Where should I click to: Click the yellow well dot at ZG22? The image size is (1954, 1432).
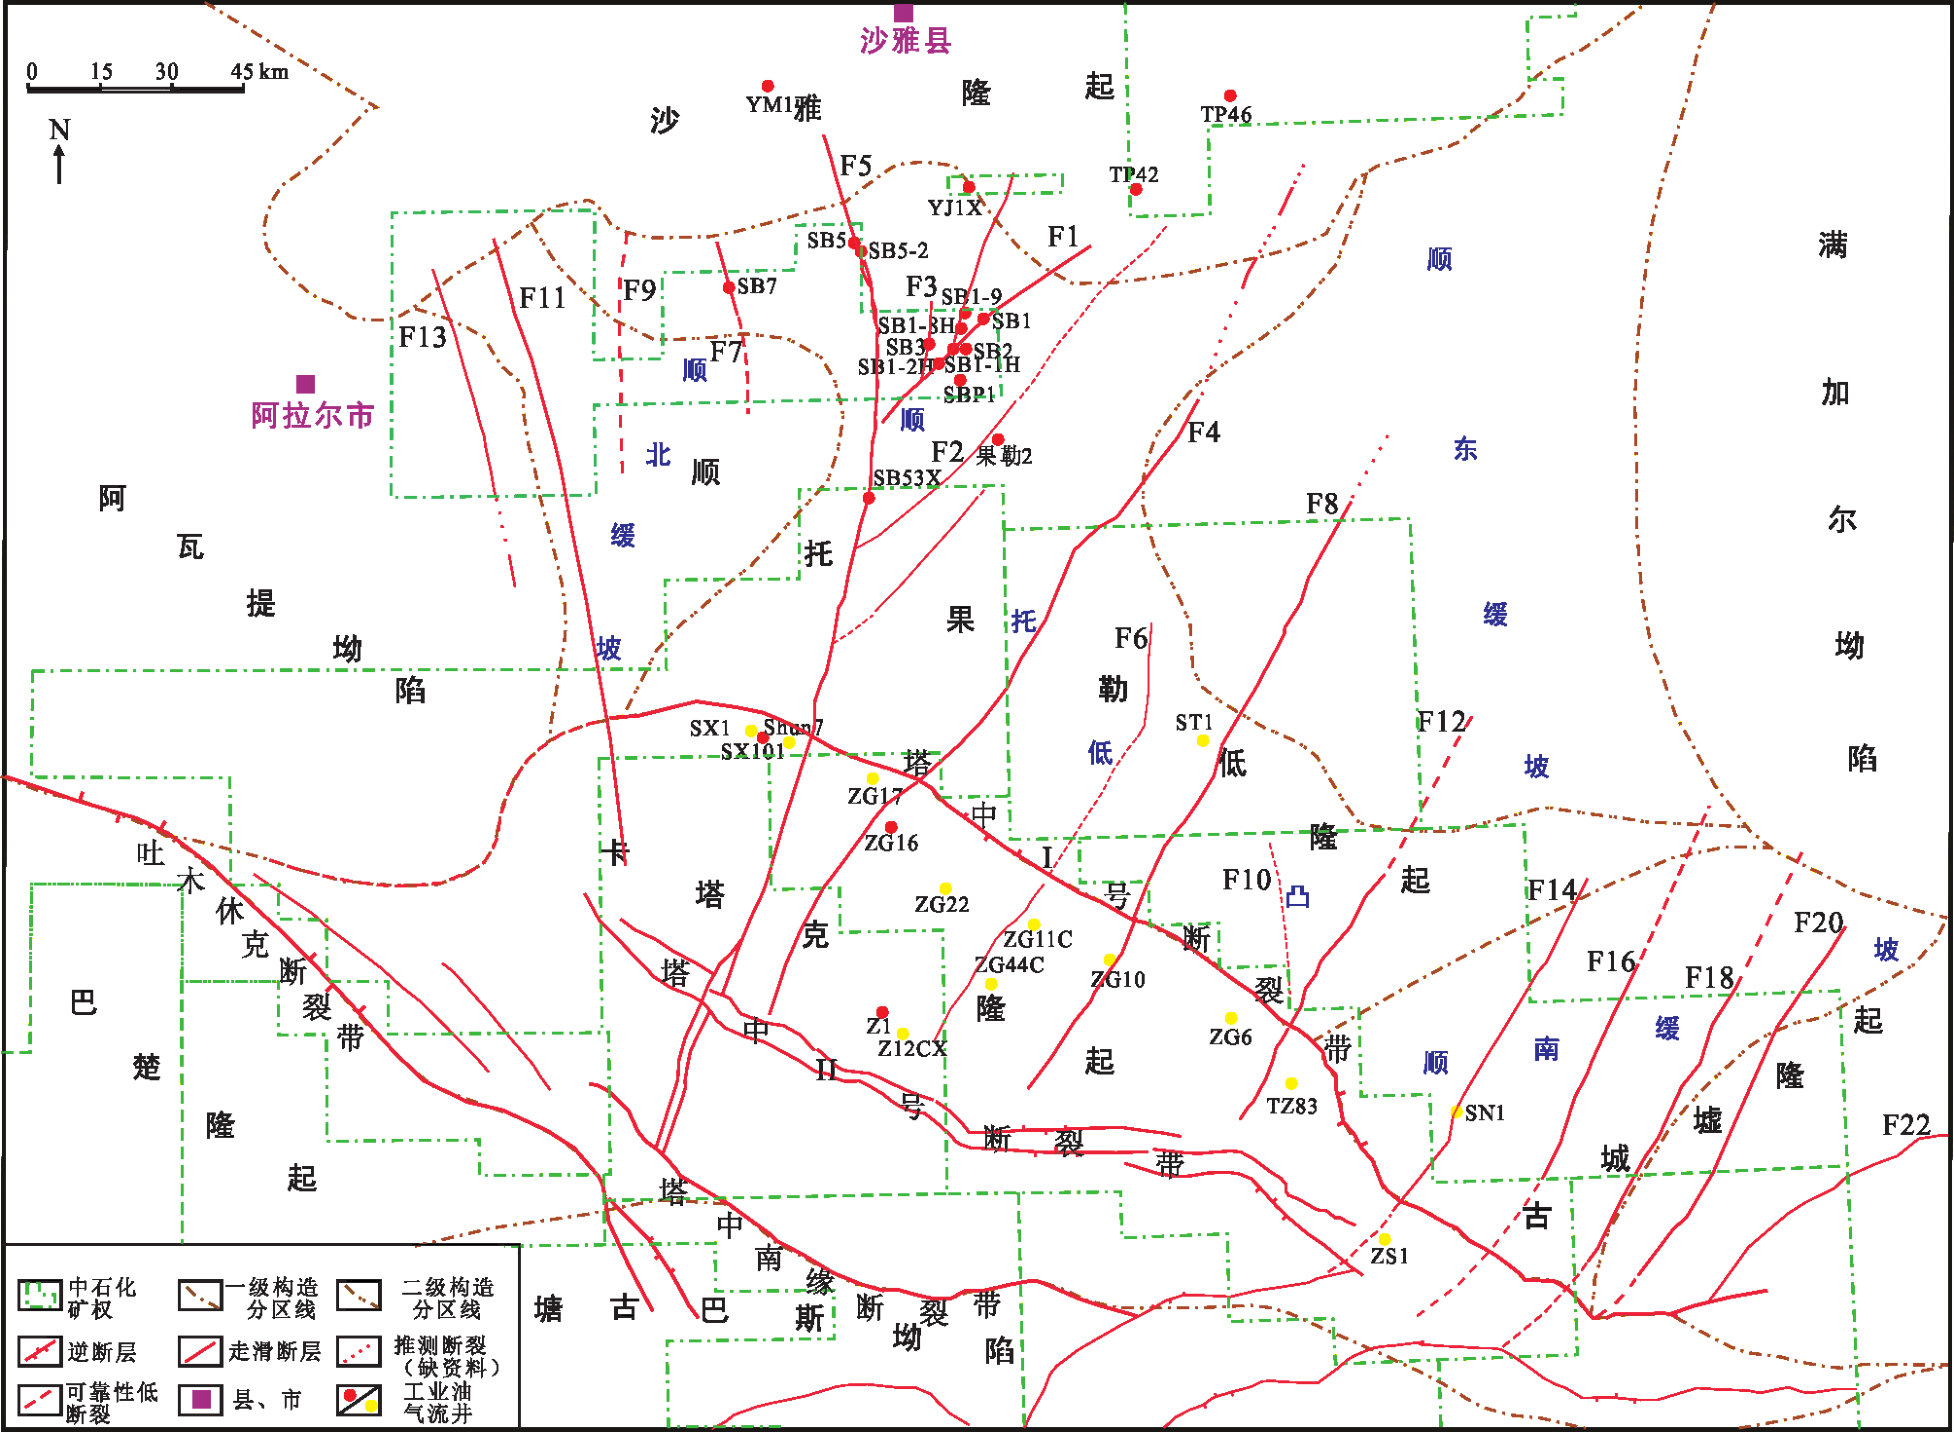[946, 889]
